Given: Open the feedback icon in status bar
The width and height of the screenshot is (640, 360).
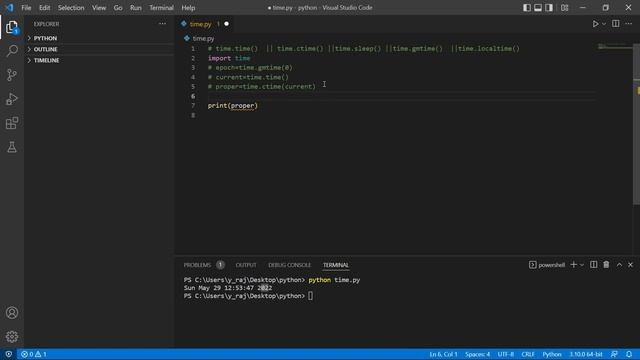Looking at the screenshot, I should click(614, 354).
